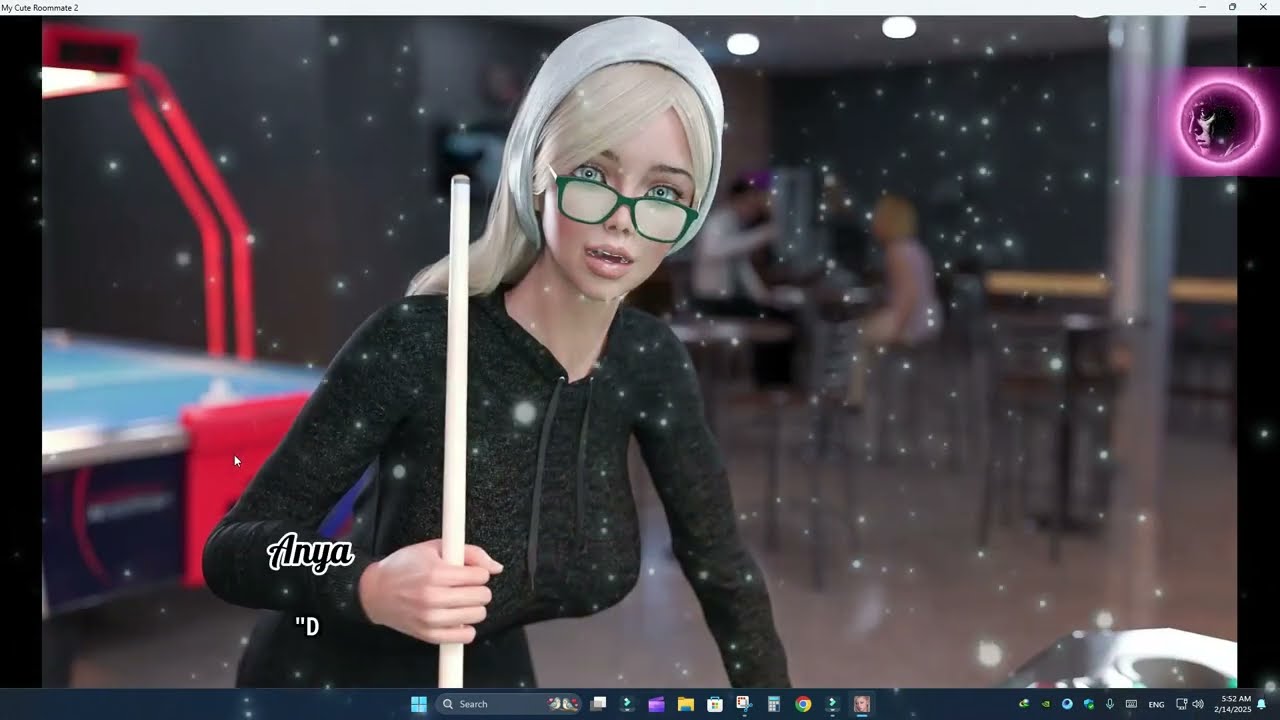1280x720 pixels.
Task: Select the My Cute Roommate 2 taskbar icon
Action: pos(861,704)
